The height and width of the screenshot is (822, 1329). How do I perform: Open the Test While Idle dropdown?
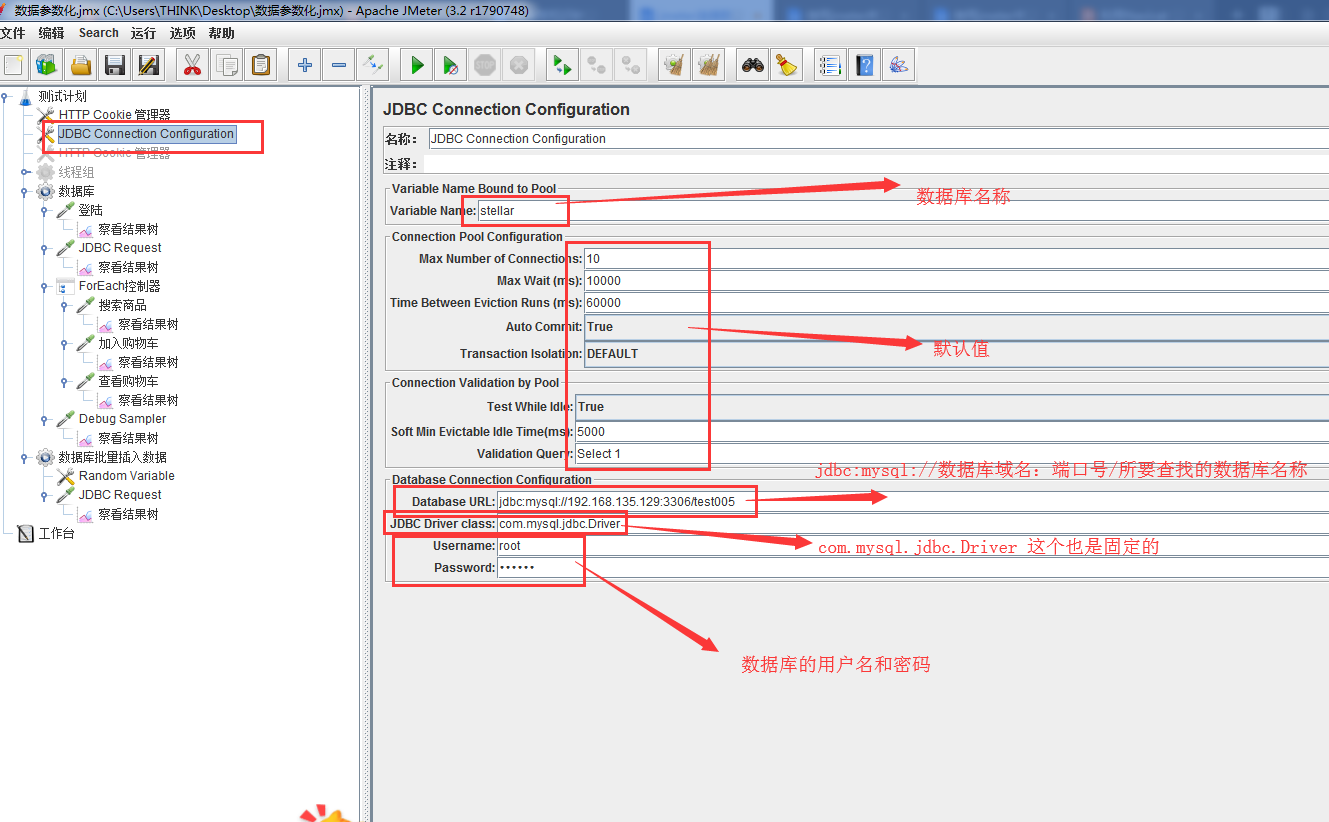pyautogui.click(x=952, y=407)
